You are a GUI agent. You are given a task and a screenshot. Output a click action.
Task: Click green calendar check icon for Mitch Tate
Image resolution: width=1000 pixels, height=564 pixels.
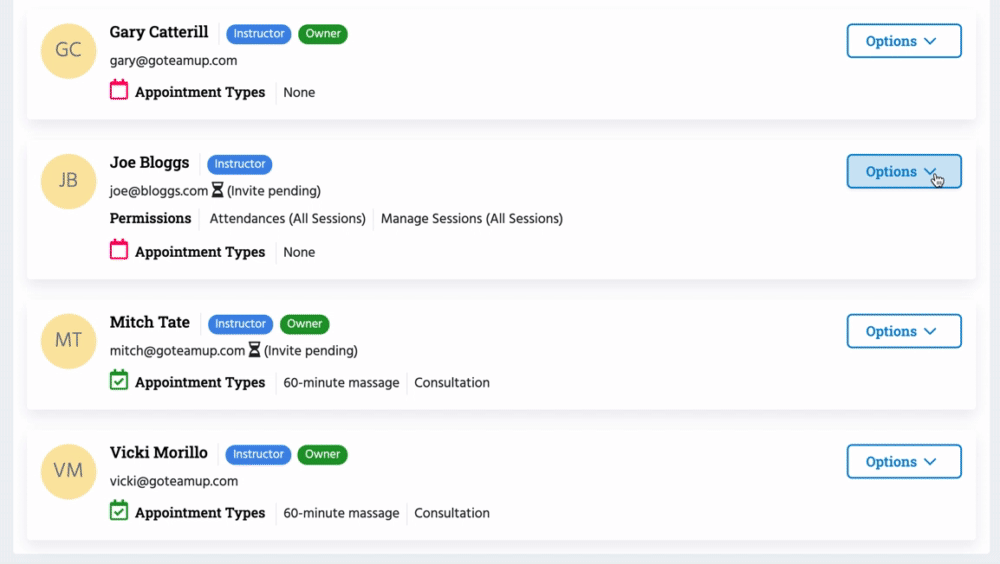click(119, 381)
